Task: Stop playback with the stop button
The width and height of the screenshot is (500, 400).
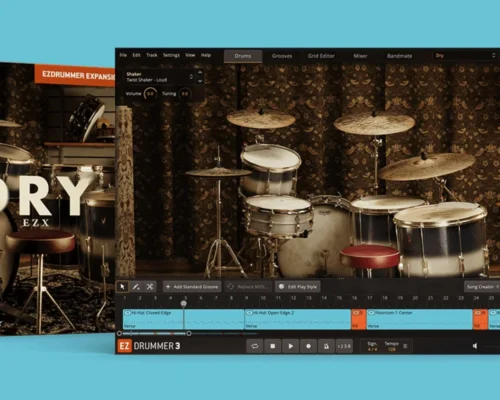Action: [x=272, y=346]
